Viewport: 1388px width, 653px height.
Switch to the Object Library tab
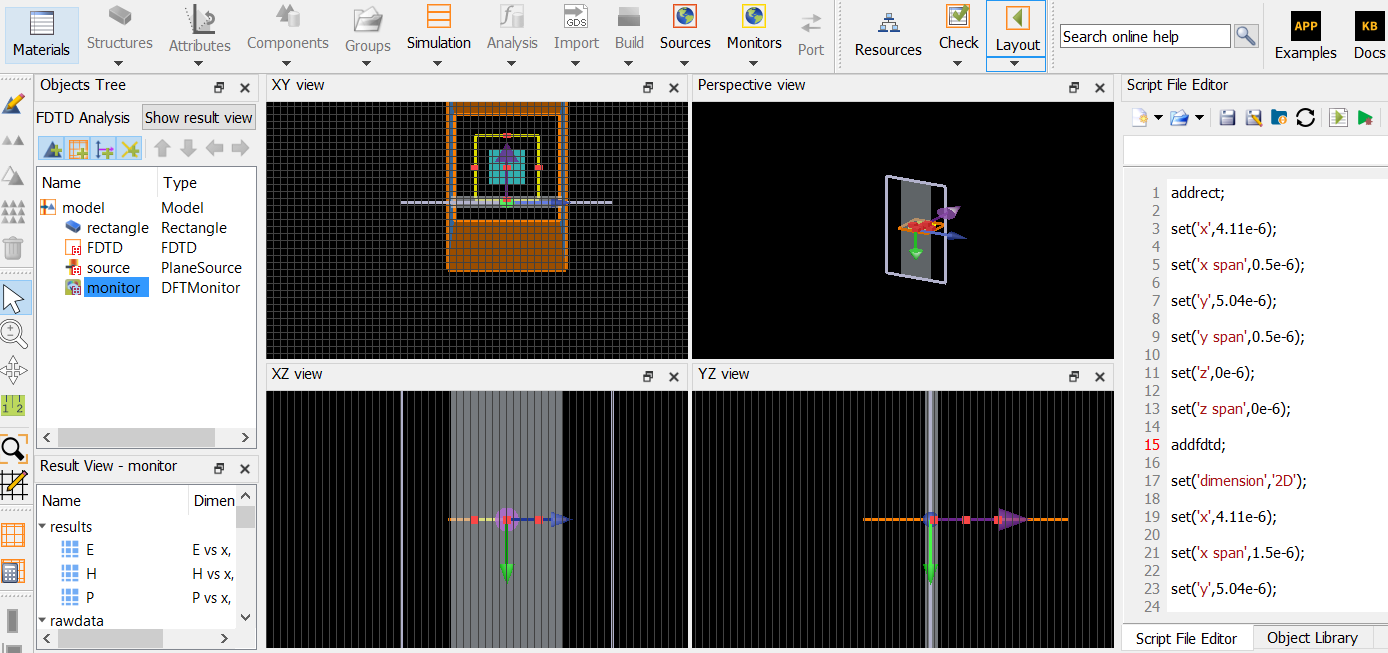click(1312, 638)
